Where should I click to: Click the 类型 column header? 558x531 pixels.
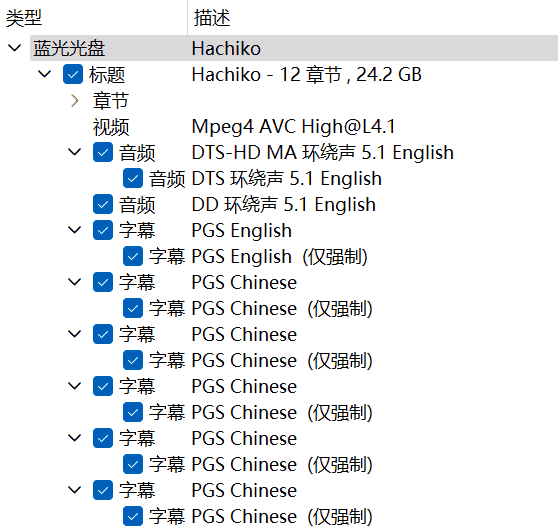point(24,18)
